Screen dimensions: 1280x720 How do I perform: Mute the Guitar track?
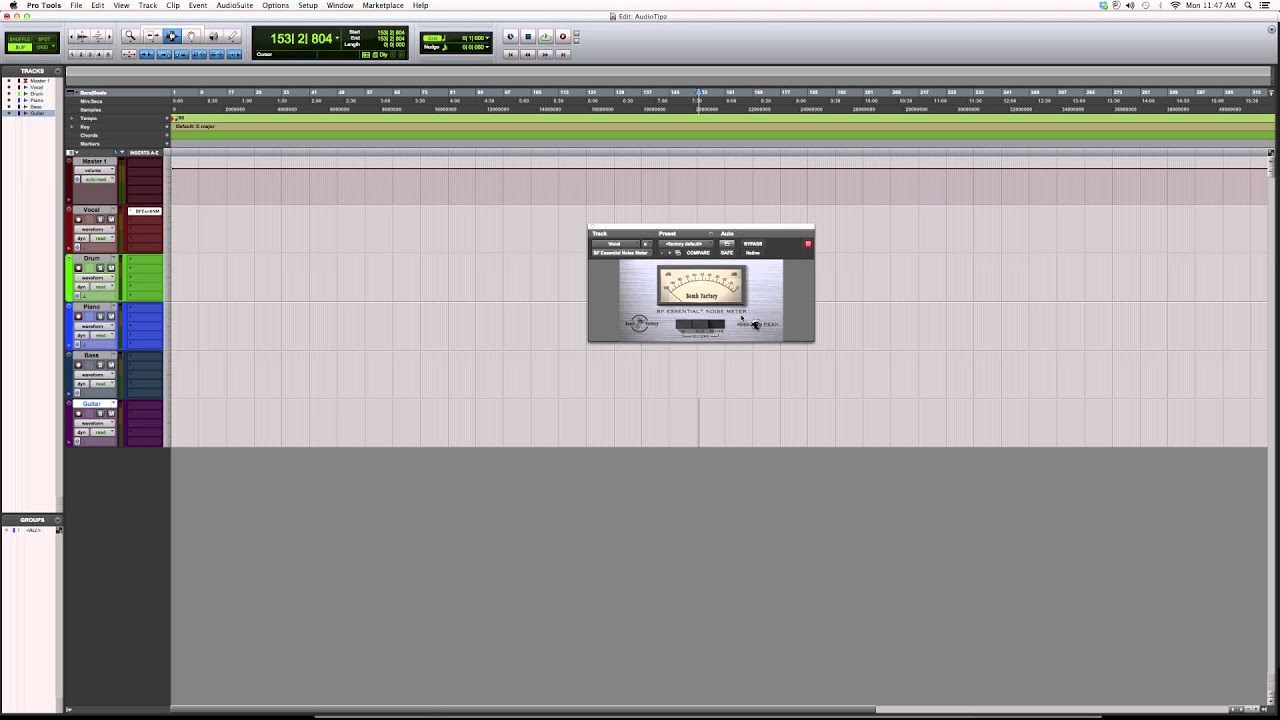111,413
